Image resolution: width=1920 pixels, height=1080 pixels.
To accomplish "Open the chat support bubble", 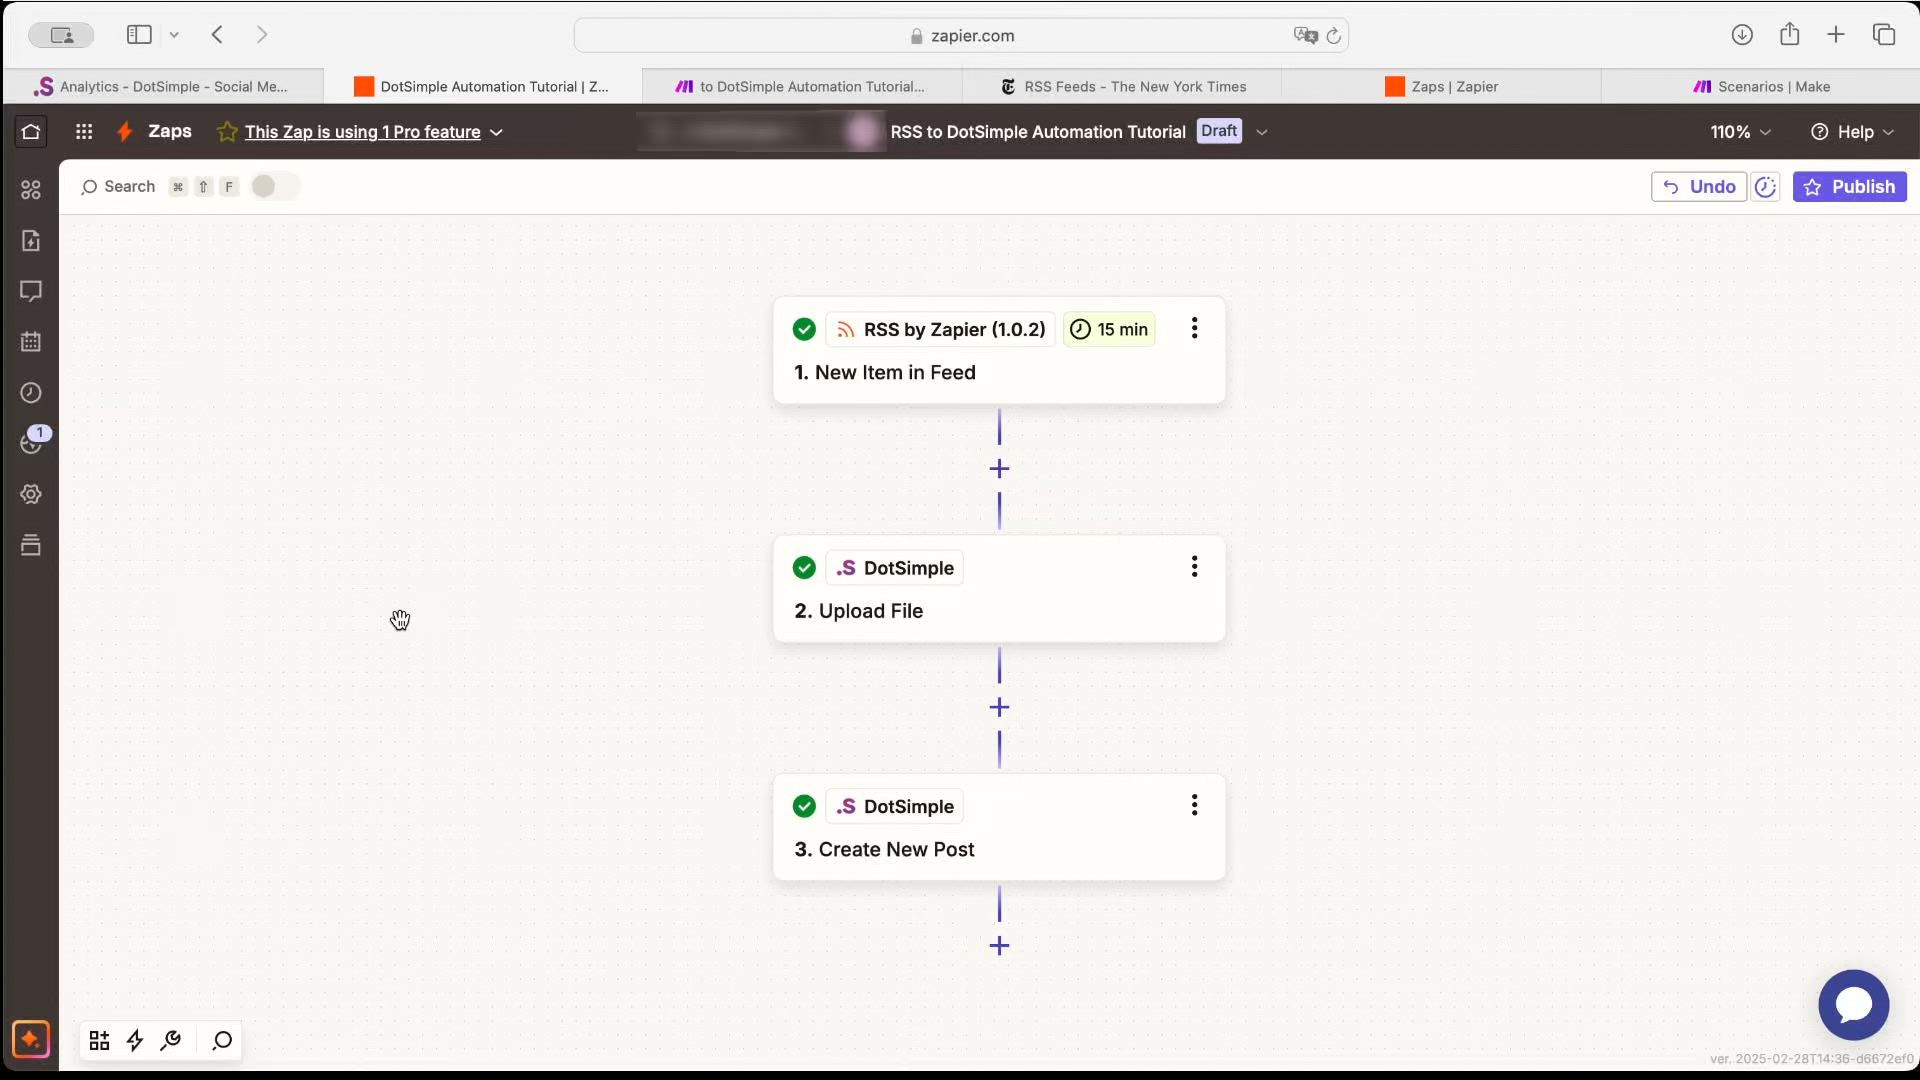I will (1853, 1005).
